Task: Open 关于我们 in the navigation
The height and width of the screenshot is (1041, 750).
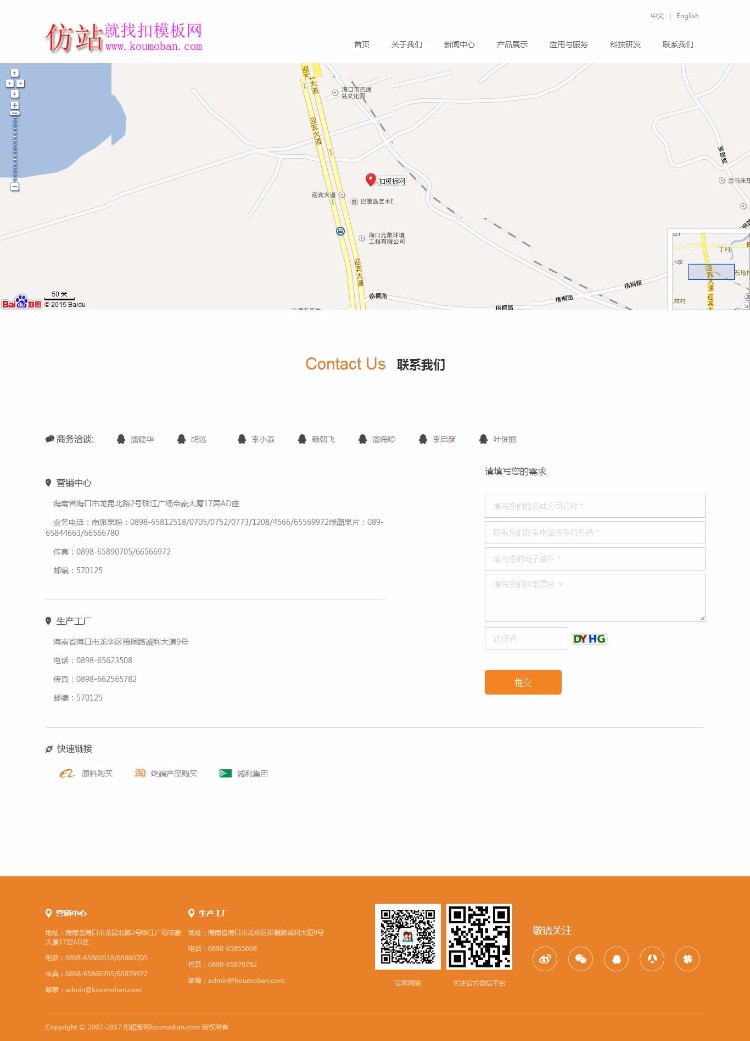Action: point(406,44)
